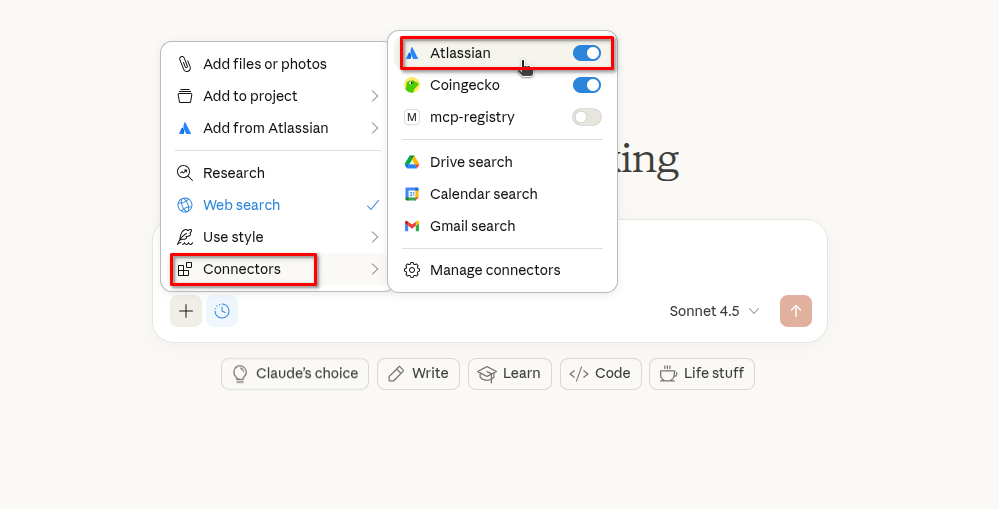Expand the Connectors submenu chevron

(375, 269)
